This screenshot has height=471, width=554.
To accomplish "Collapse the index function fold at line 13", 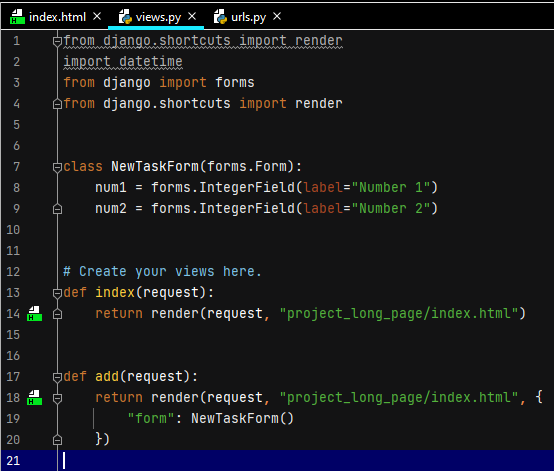I will (x=57, y=293).
